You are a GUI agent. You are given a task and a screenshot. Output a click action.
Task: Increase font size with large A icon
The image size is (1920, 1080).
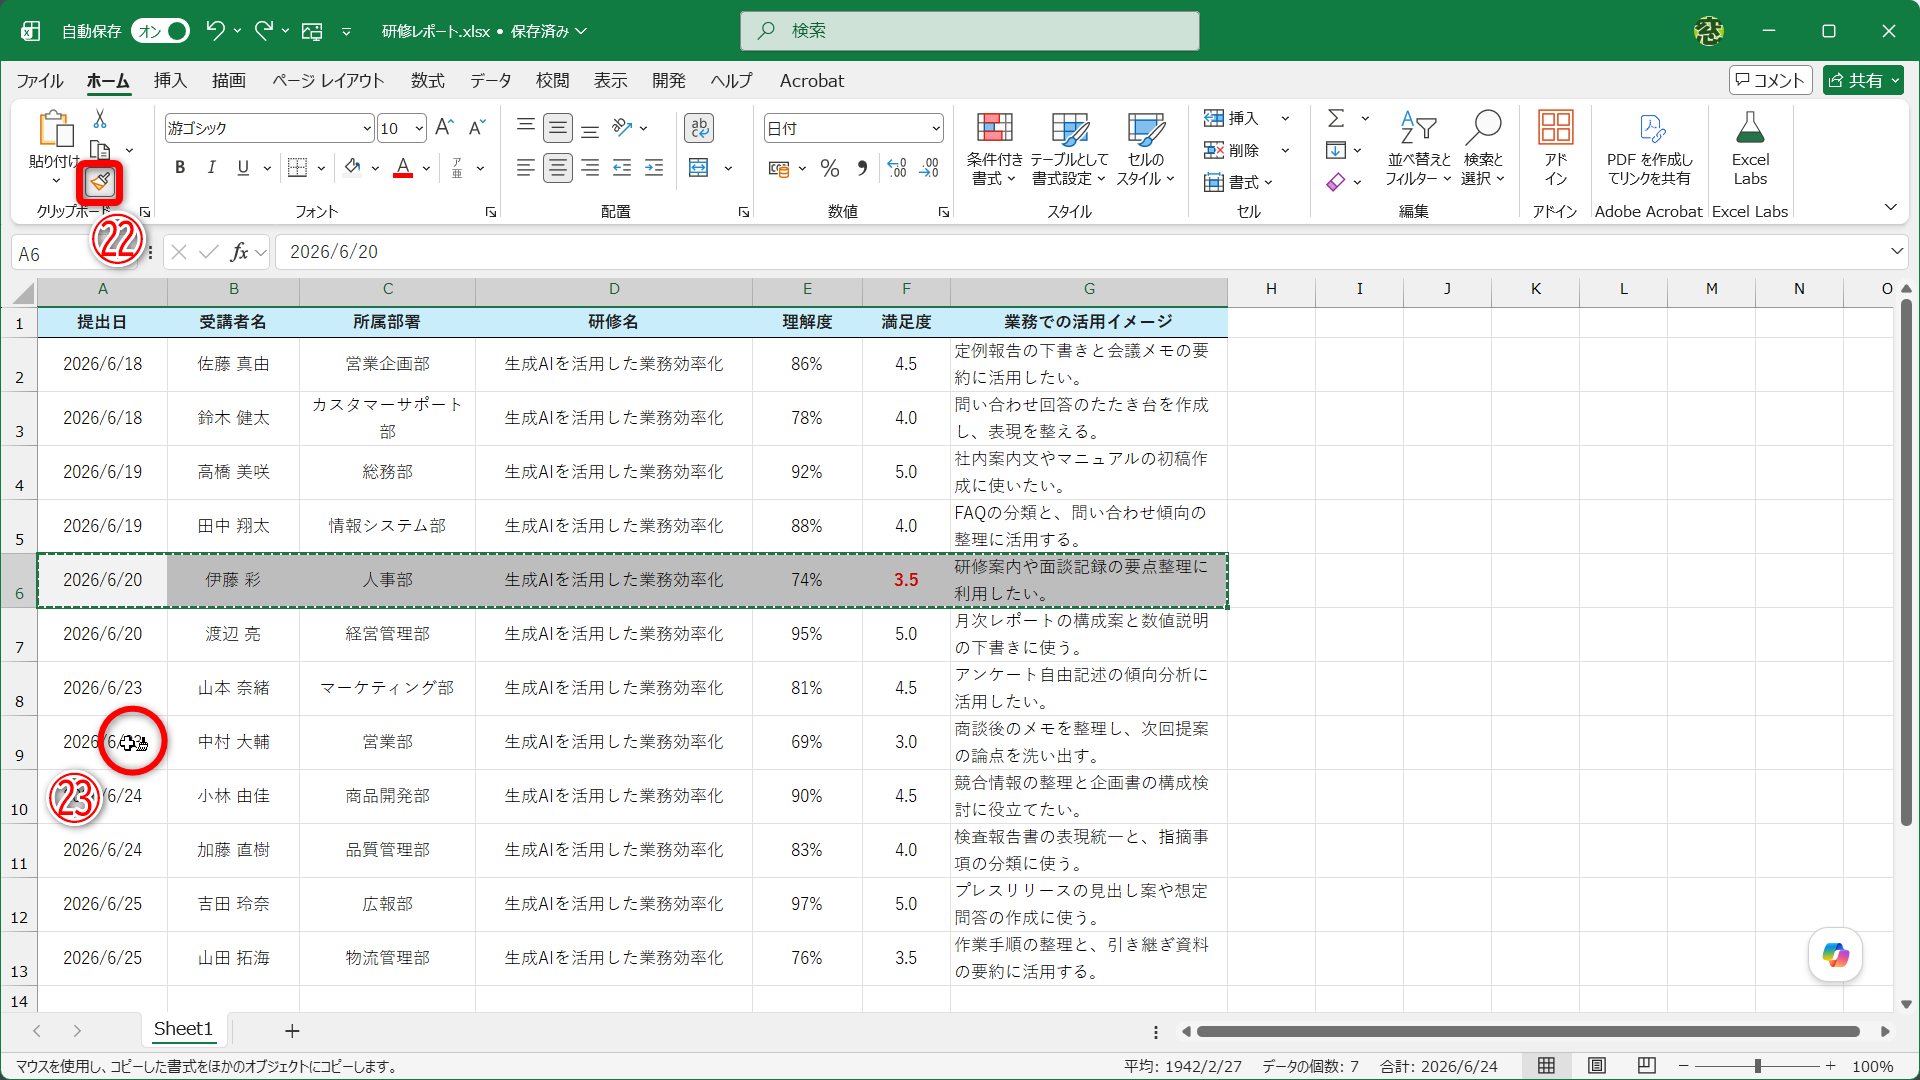click(445, 127)
